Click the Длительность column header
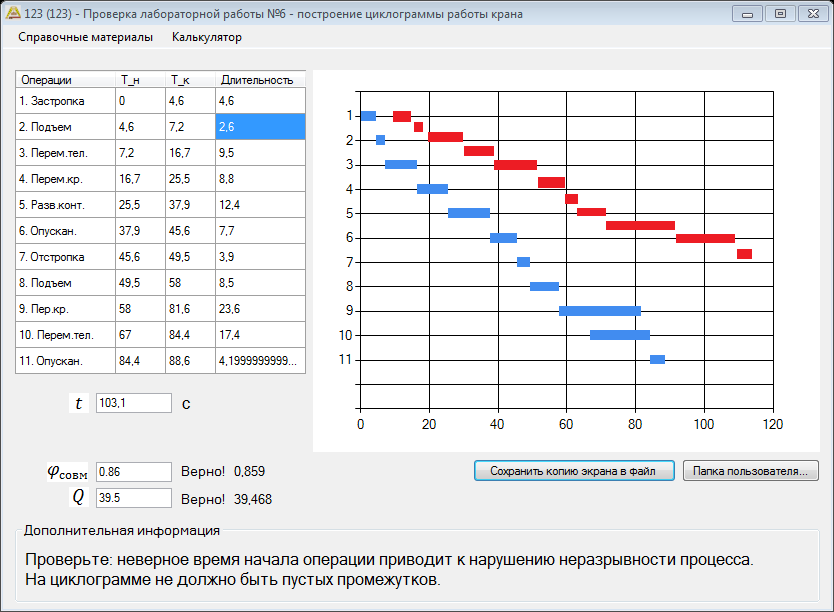The height and width of the screenshot is (612, 834). (261, 80)
